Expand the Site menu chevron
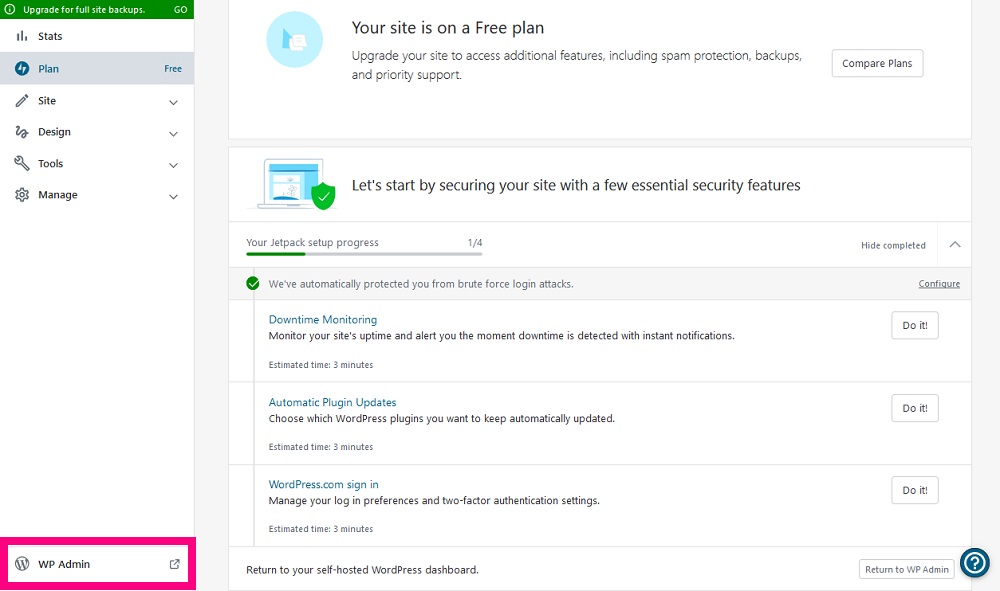This screenshot has height=591, width=1000. pyautogui.click(x=173, y=102)
